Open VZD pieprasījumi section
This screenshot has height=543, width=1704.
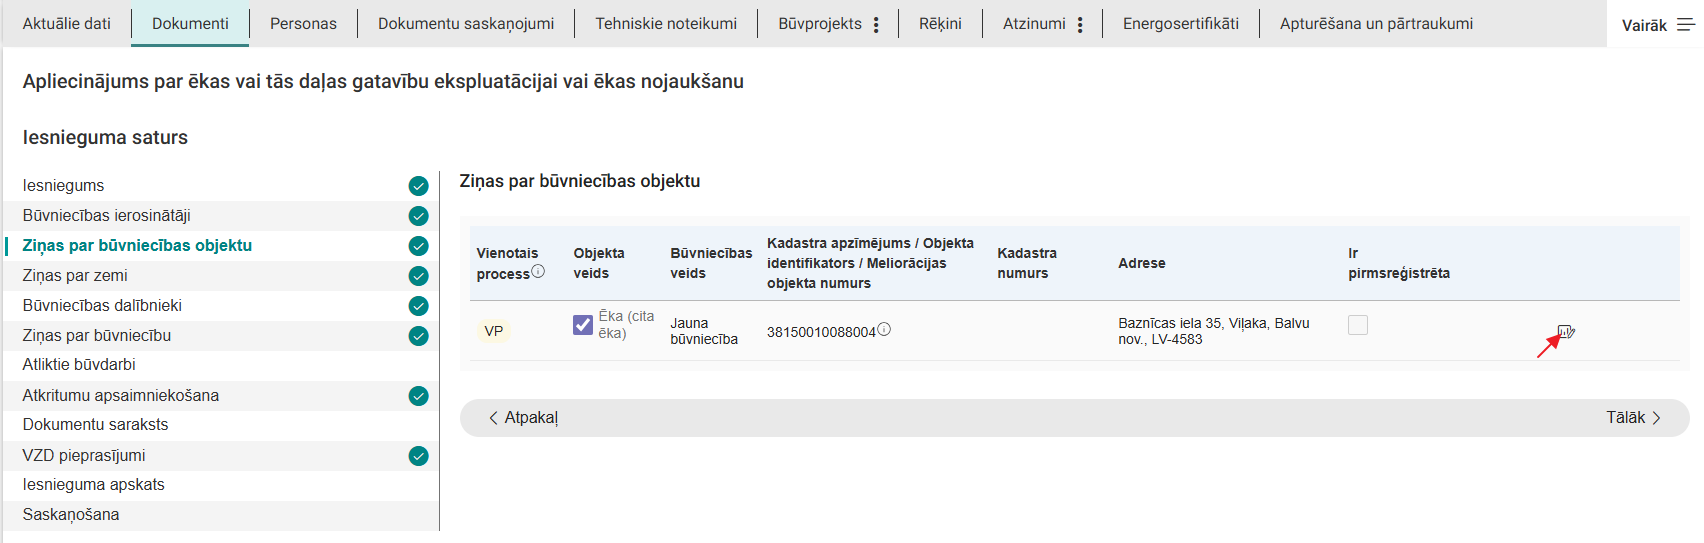pyautogui.click(x=221, y=456)
